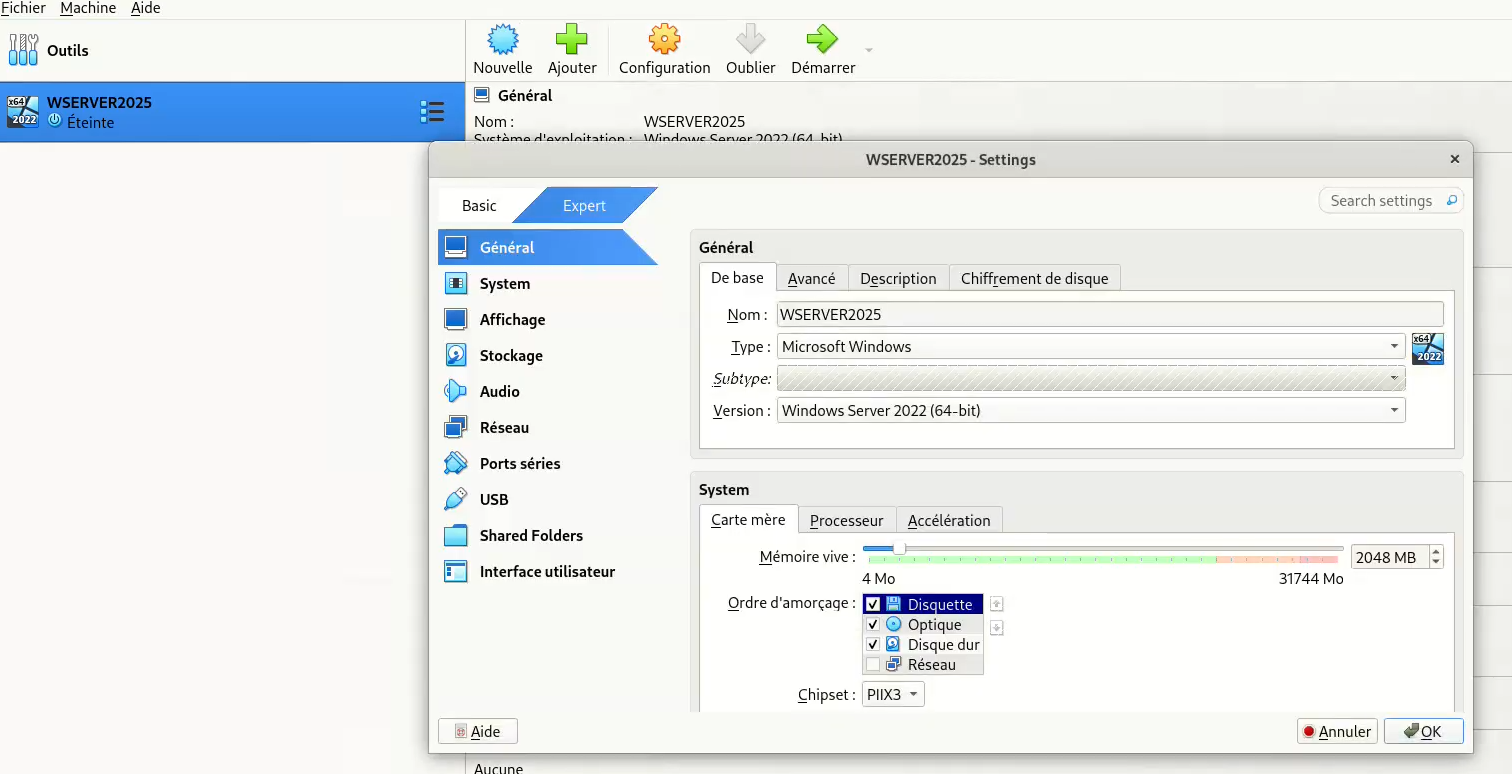Click the Aide button
Image resolution: width=1512 pixels, height=774 pixels.
[x=477, y=731]
